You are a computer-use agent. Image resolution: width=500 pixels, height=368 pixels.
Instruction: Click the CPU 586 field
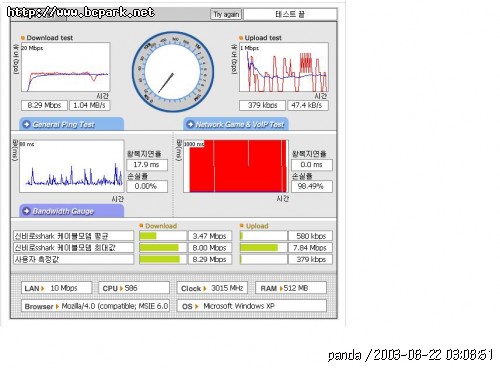pyautogui.click(x=134, y=288)
